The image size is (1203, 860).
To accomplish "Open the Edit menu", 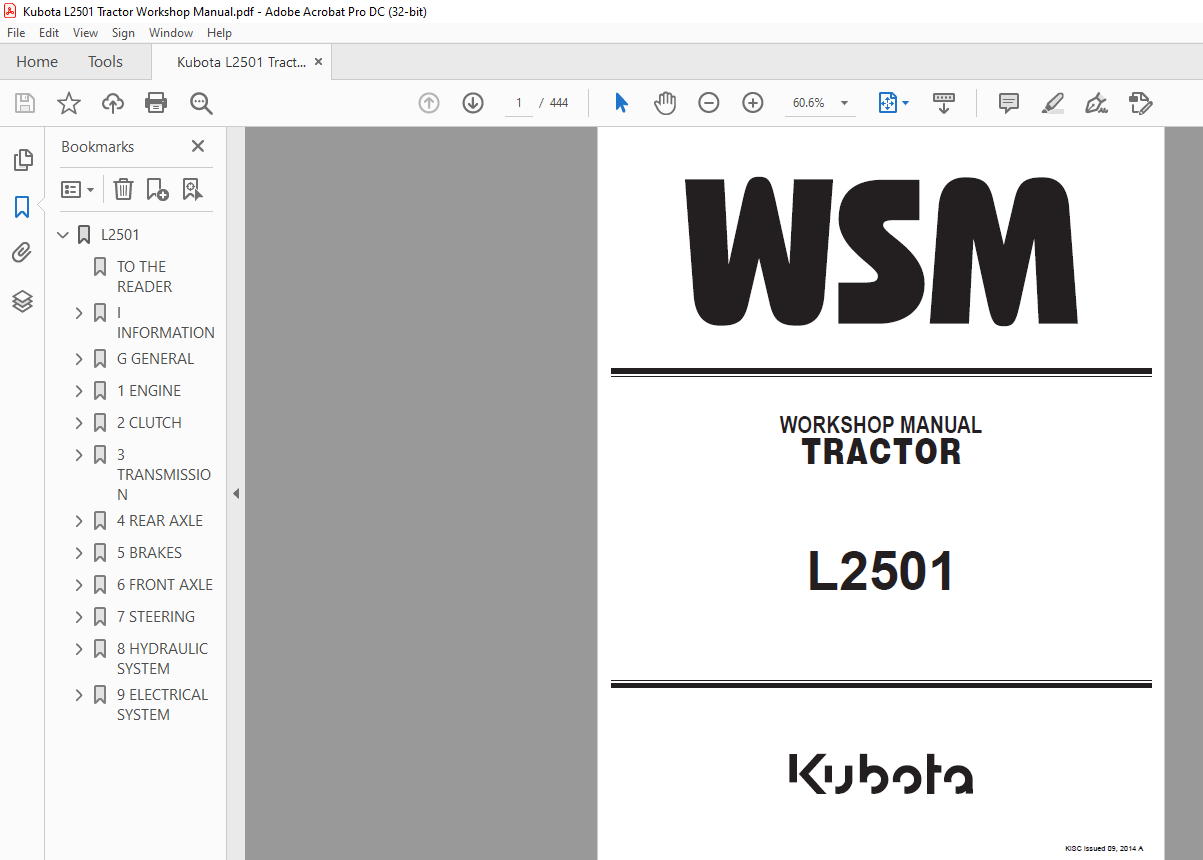I will pyautogui.click(x=49, y=33).
